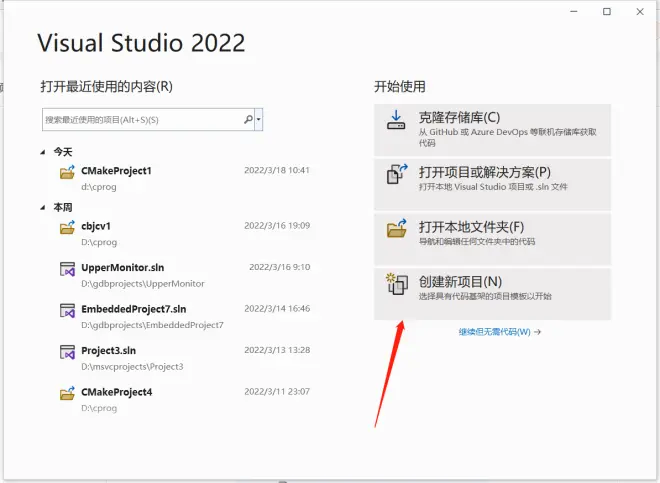
Task: Open recent item cbjcv1
Action: [185, 234]
